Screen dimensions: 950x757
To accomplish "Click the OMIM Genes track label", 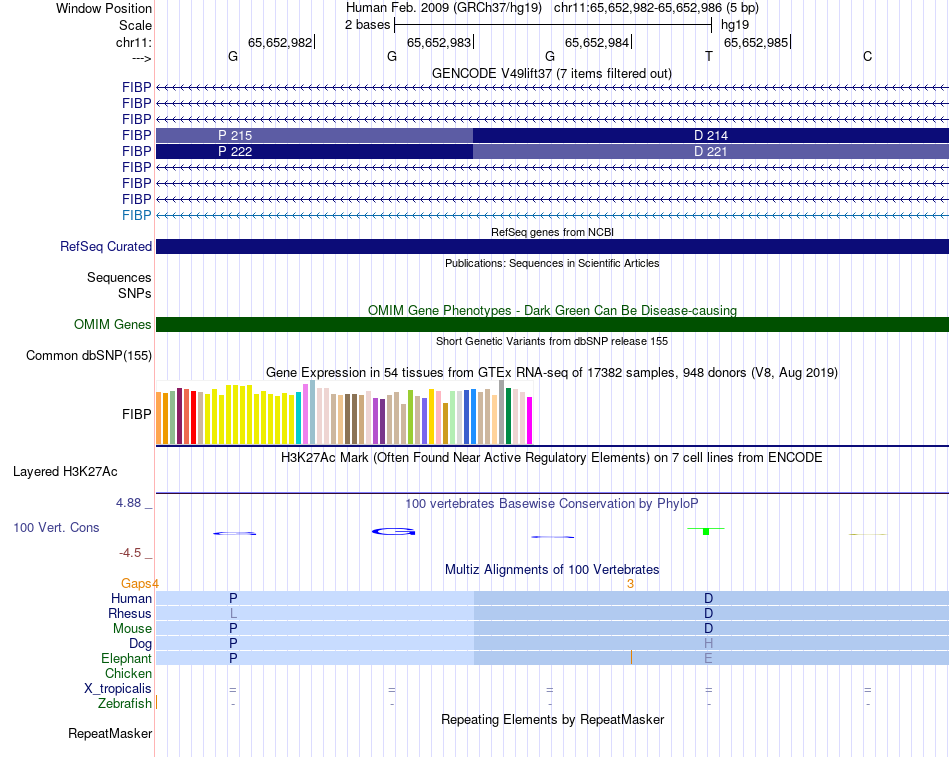I will (113, 324).
